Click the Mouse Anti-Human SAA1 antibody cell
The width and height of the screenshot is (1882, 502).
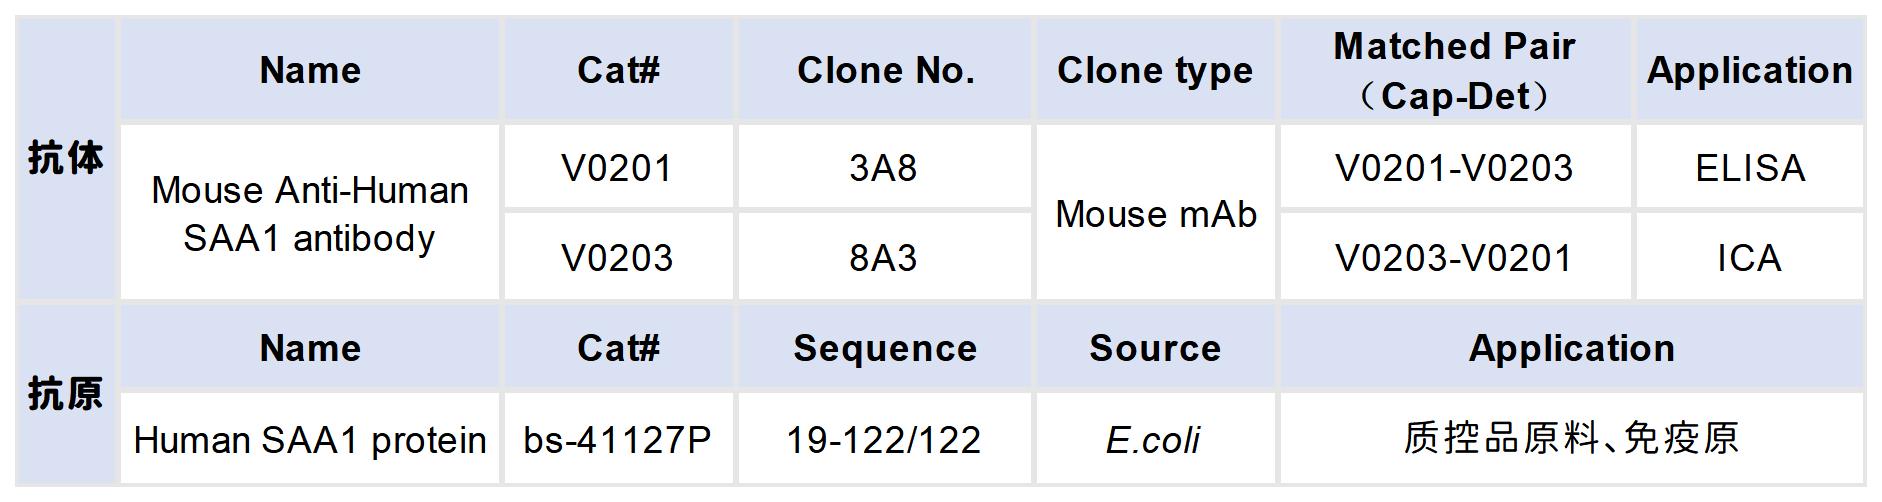click(x=310, y=213)
